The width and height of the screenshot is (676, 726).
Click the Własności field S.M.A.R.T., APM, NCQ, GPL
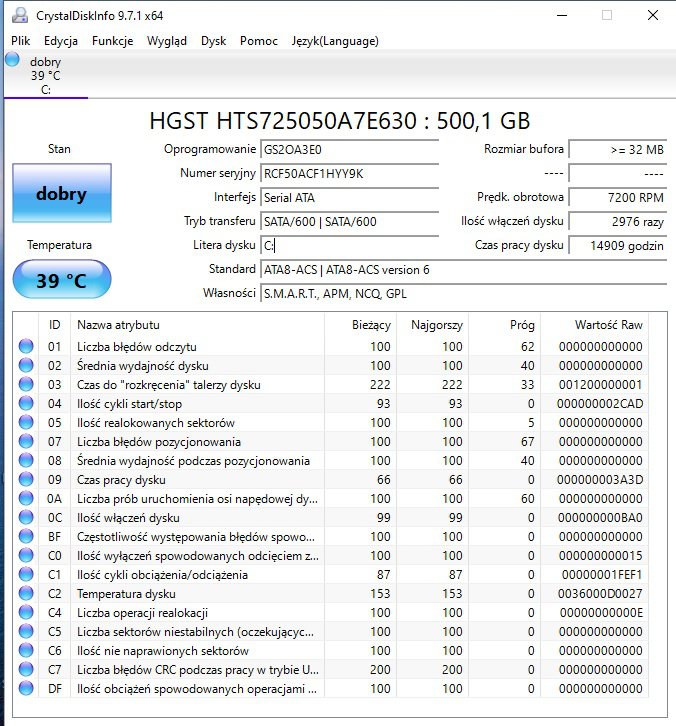click(x=463, y=294)
